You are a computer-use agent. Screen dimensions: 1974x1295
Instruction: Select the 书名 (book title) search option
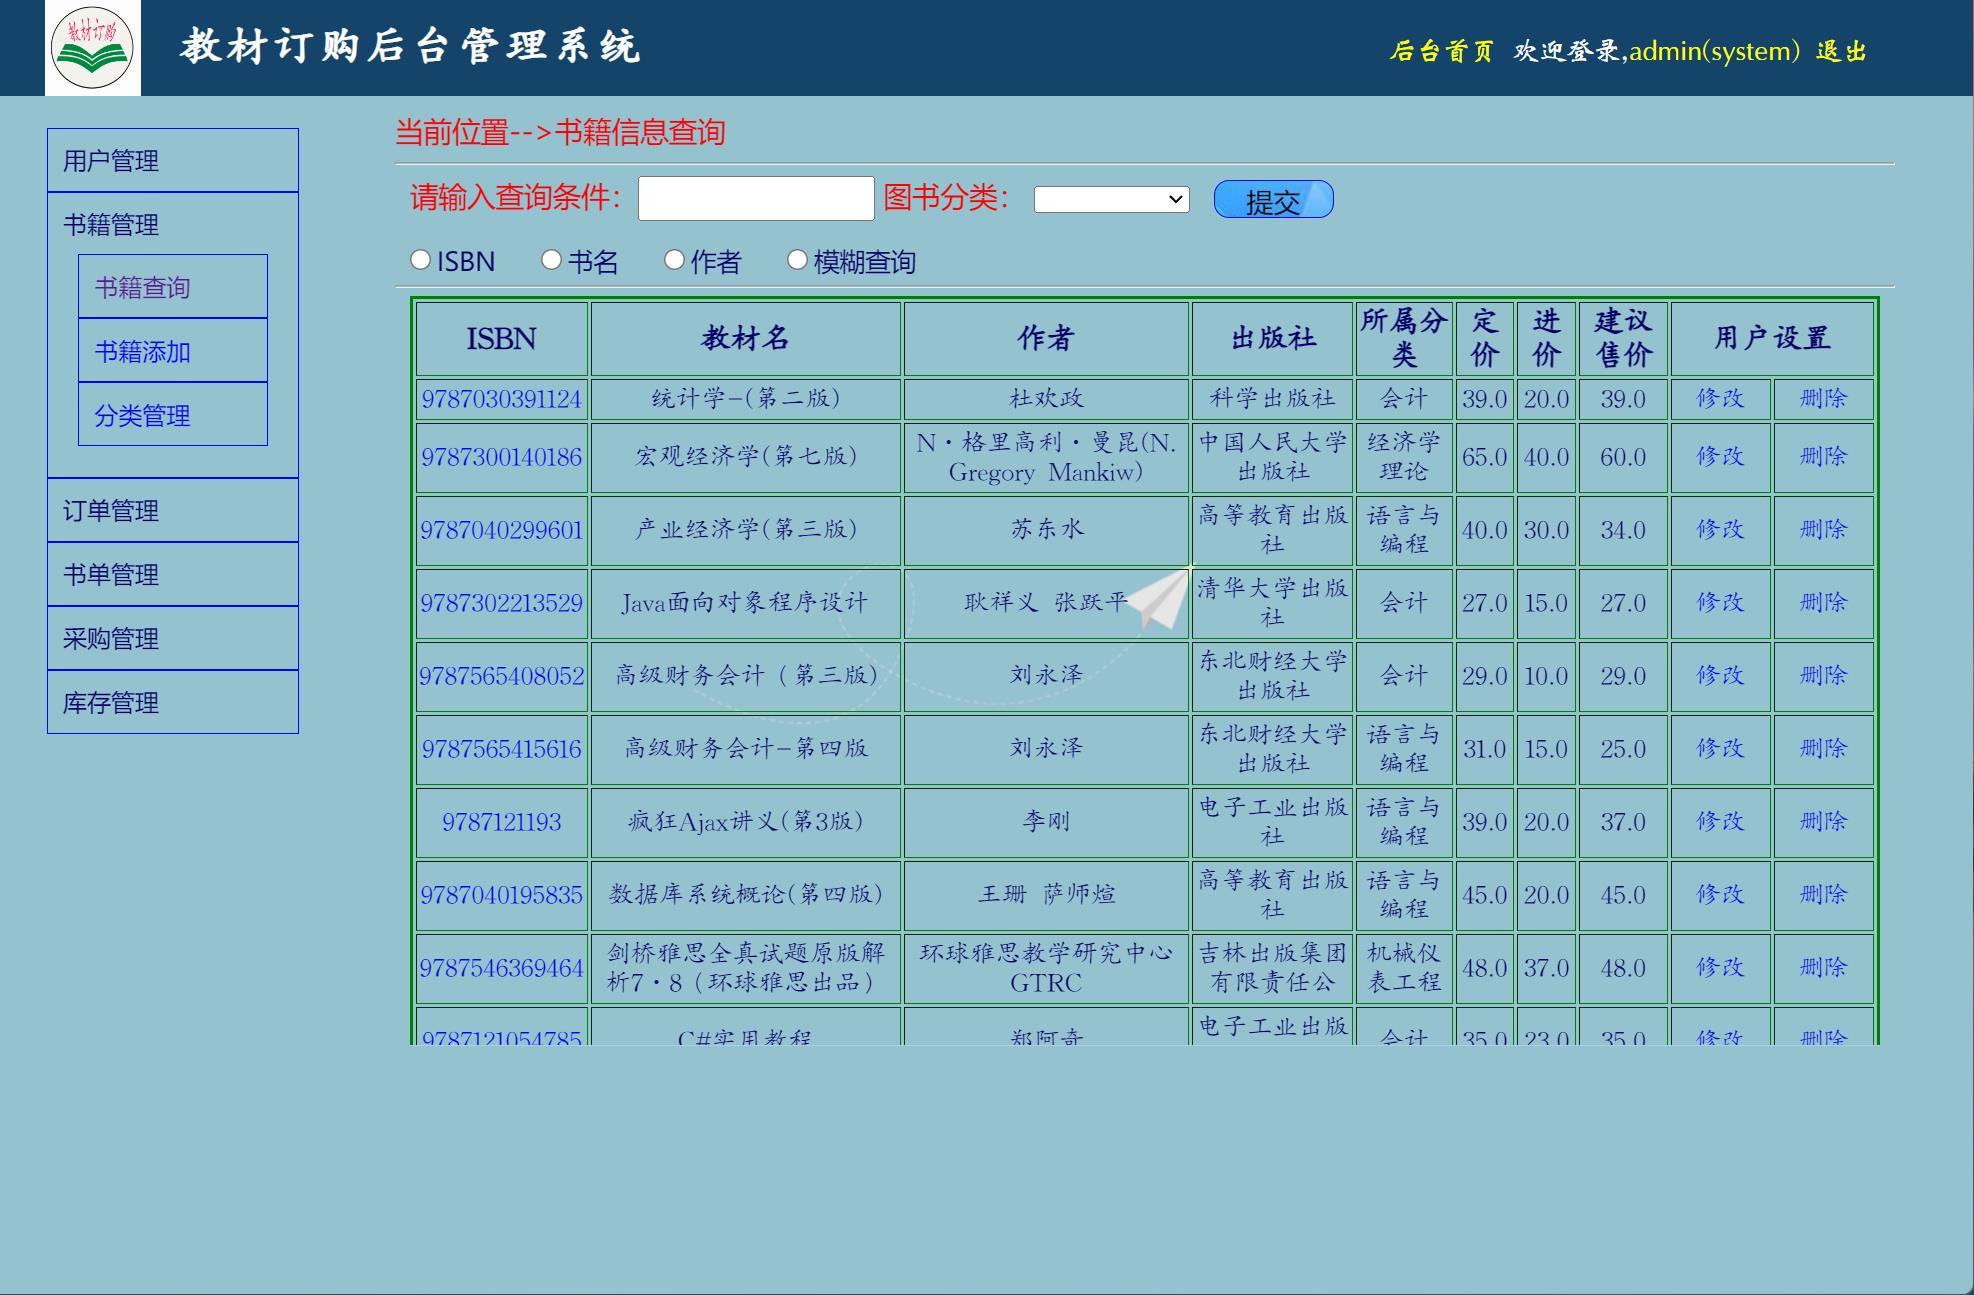point(550,260)
